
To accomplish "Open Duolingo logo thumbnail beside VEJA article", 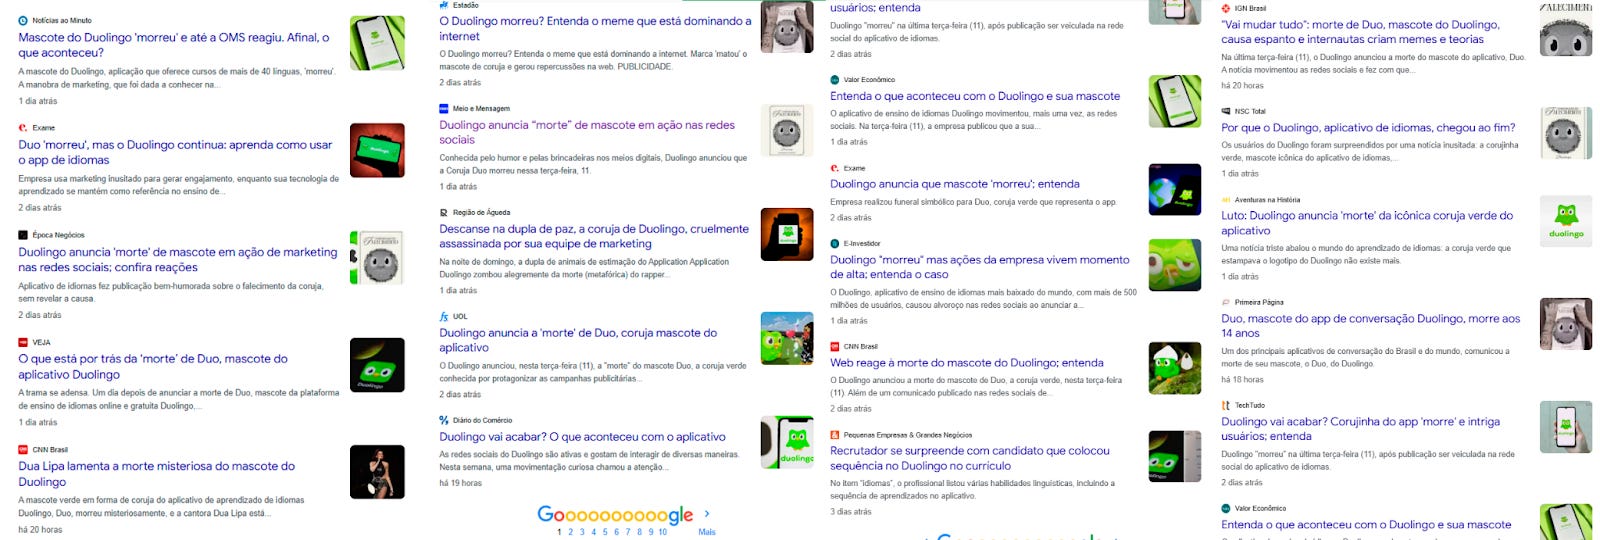I will (x=377, y=365).
